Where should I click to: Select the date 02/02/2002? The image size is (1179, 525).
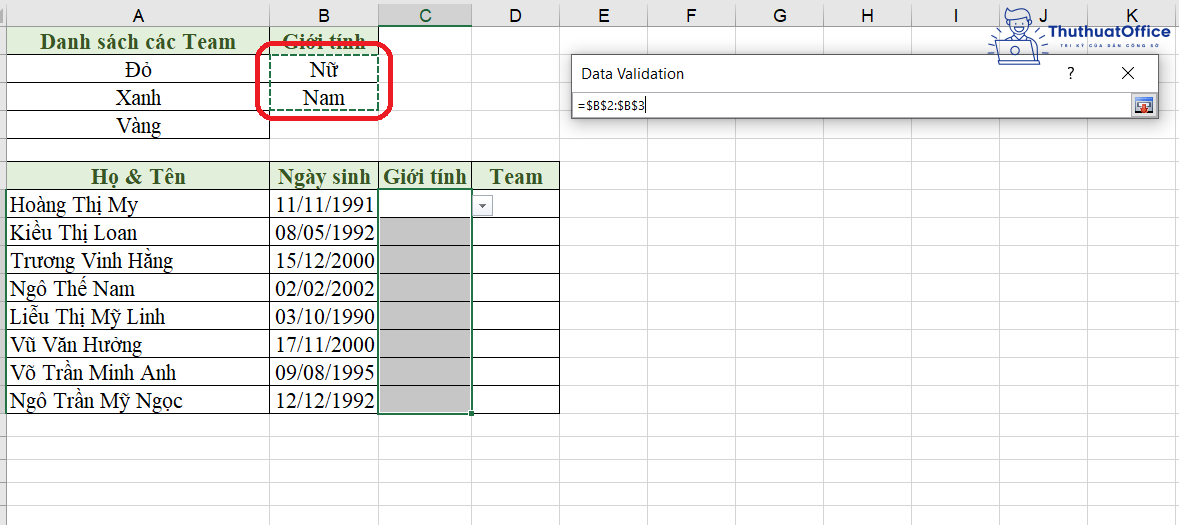pos(324,288)
